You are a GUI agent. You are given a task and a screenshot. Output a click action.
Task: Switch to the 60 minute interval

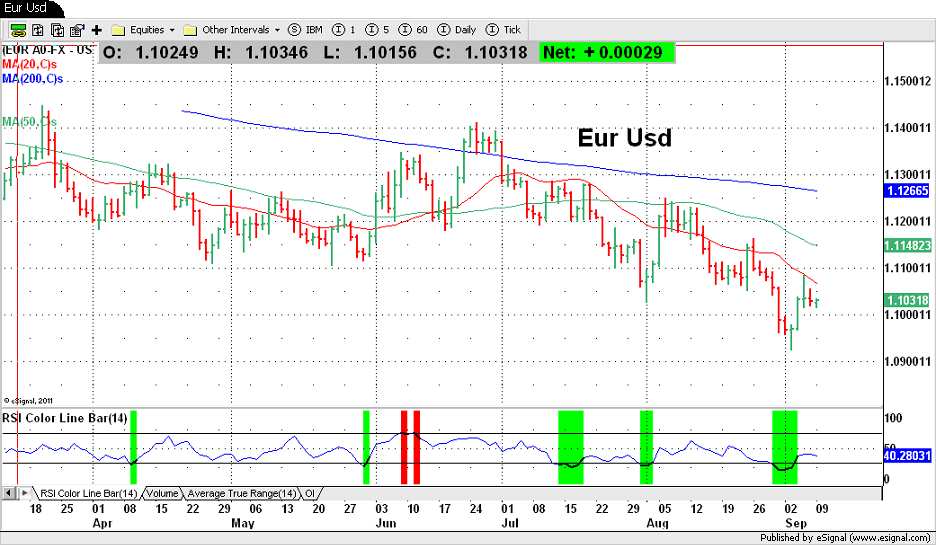point(413,30)
